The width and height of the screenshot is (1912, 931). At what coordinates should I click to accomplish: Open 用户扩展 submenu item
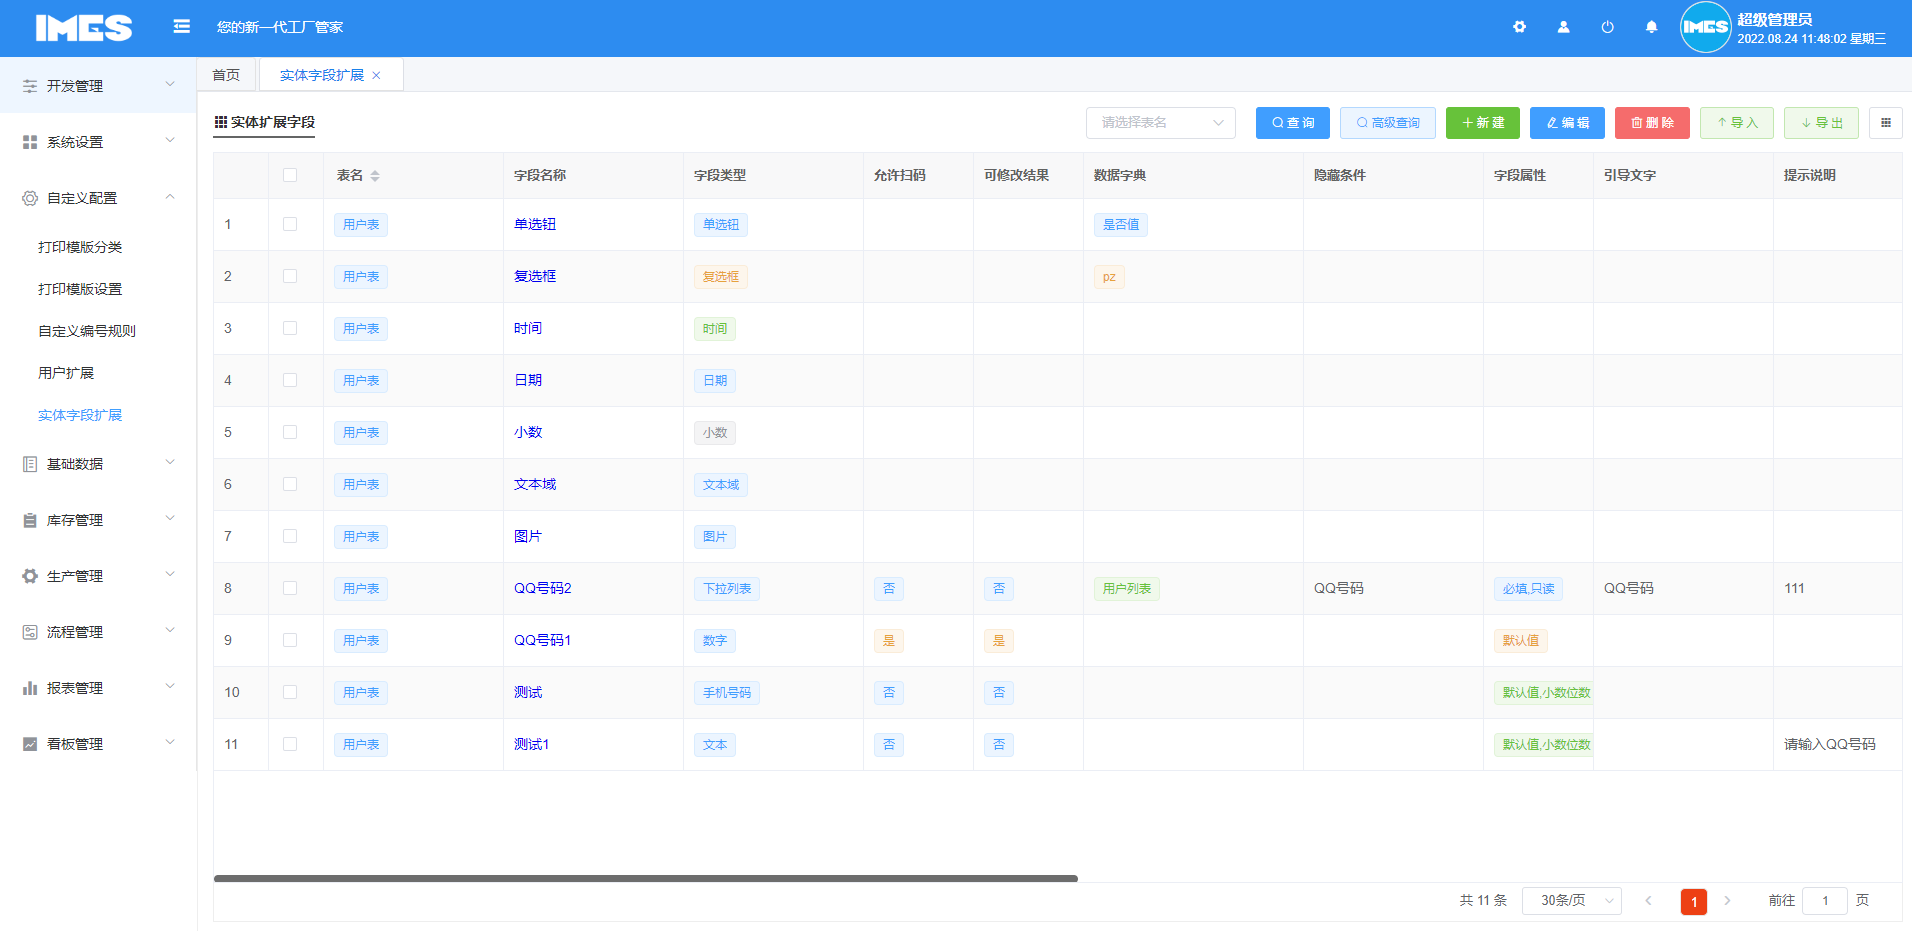point(66,373)
